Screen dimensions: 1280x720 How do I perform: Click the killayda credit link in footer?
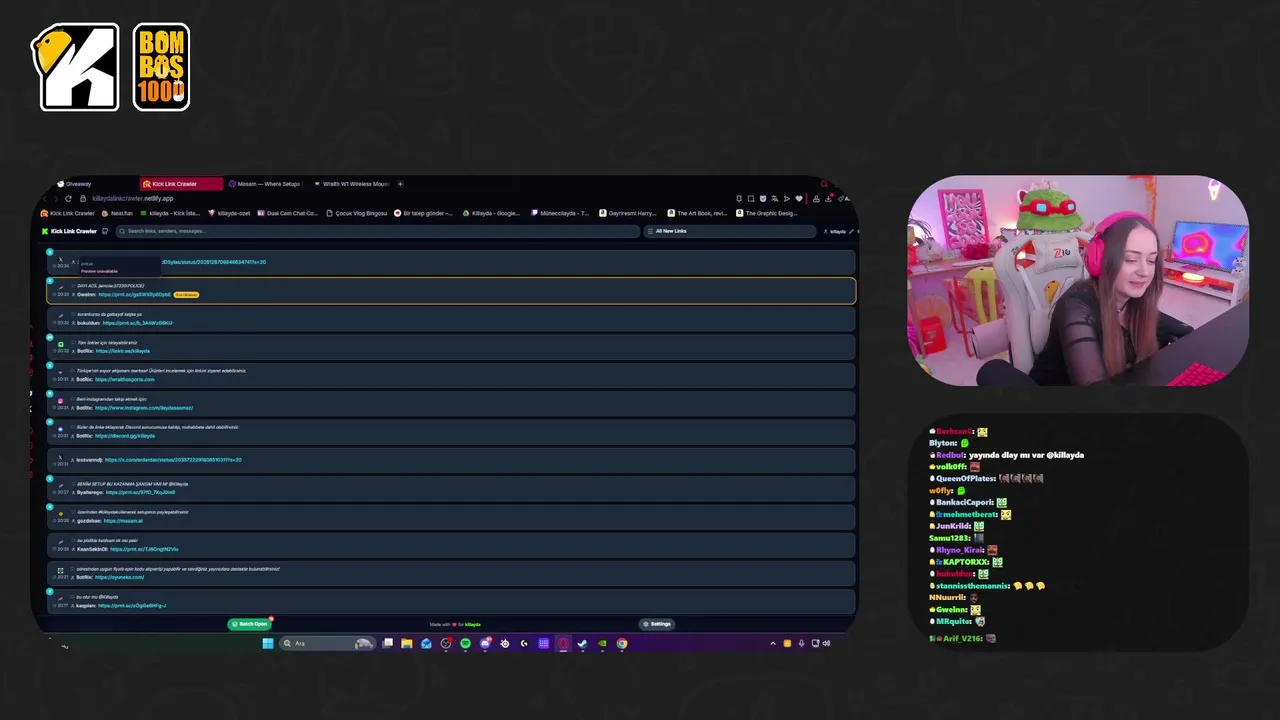(x=472, y=625)
